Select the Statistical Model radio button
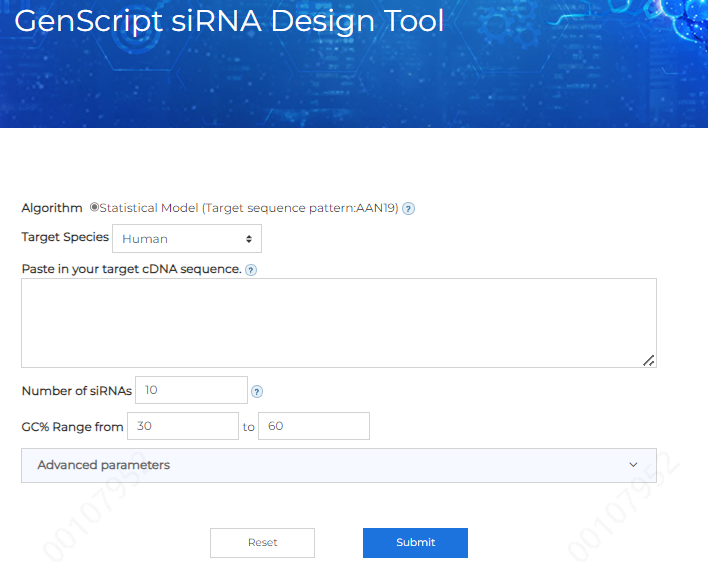 pyautogui.click(x=94, y=208)
